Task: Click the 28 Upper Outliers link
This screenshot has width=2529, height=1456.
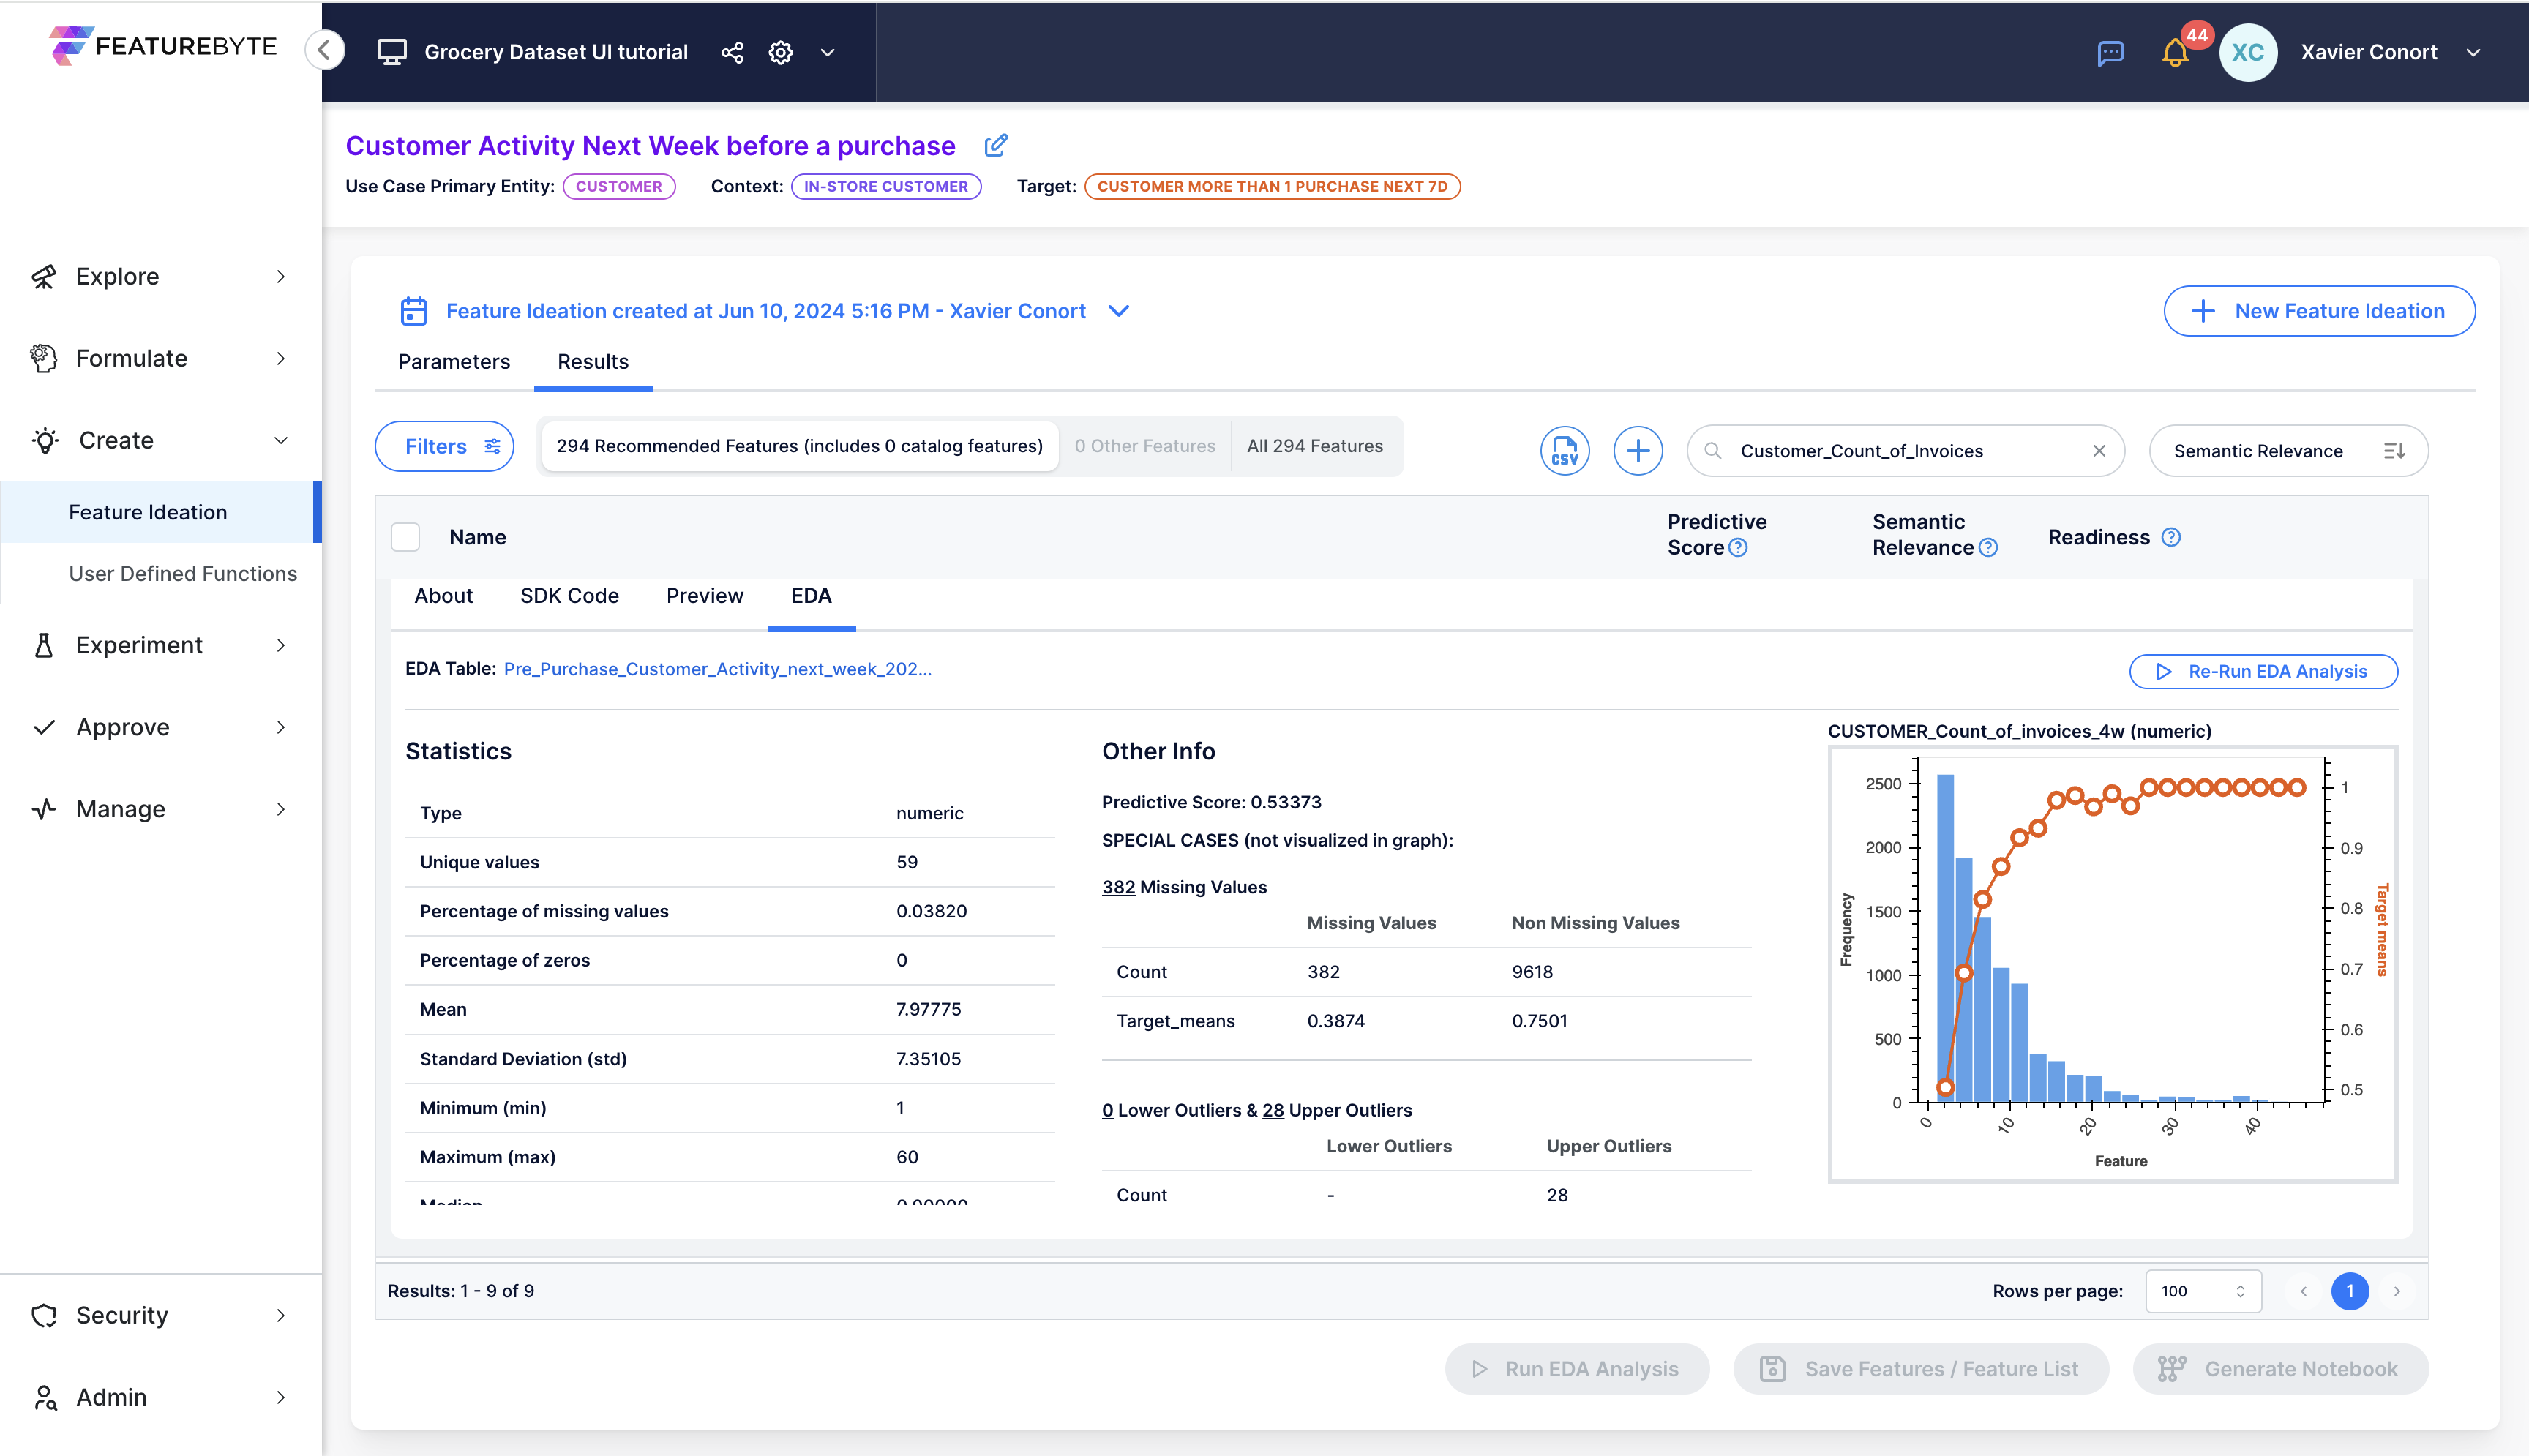Action: coord(1272,1110)
